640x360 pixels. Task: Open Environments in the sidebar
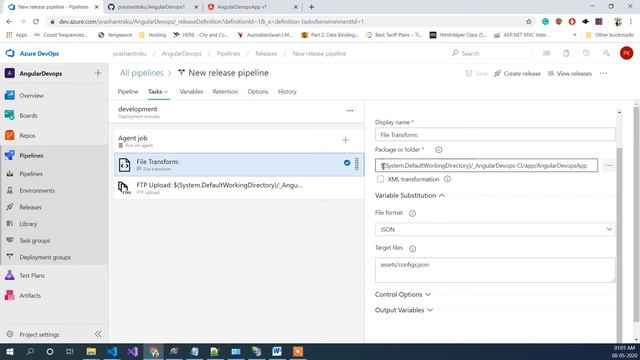coord(37,191)
